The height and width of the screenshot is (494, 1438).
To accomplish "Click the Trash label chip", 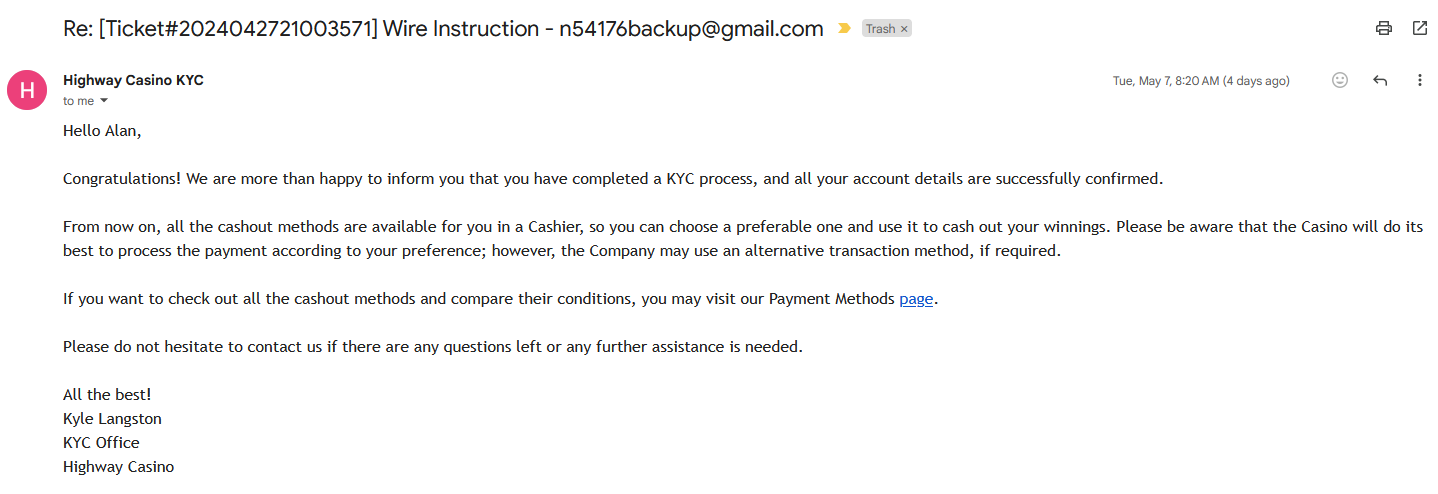I will coord(880,29).
